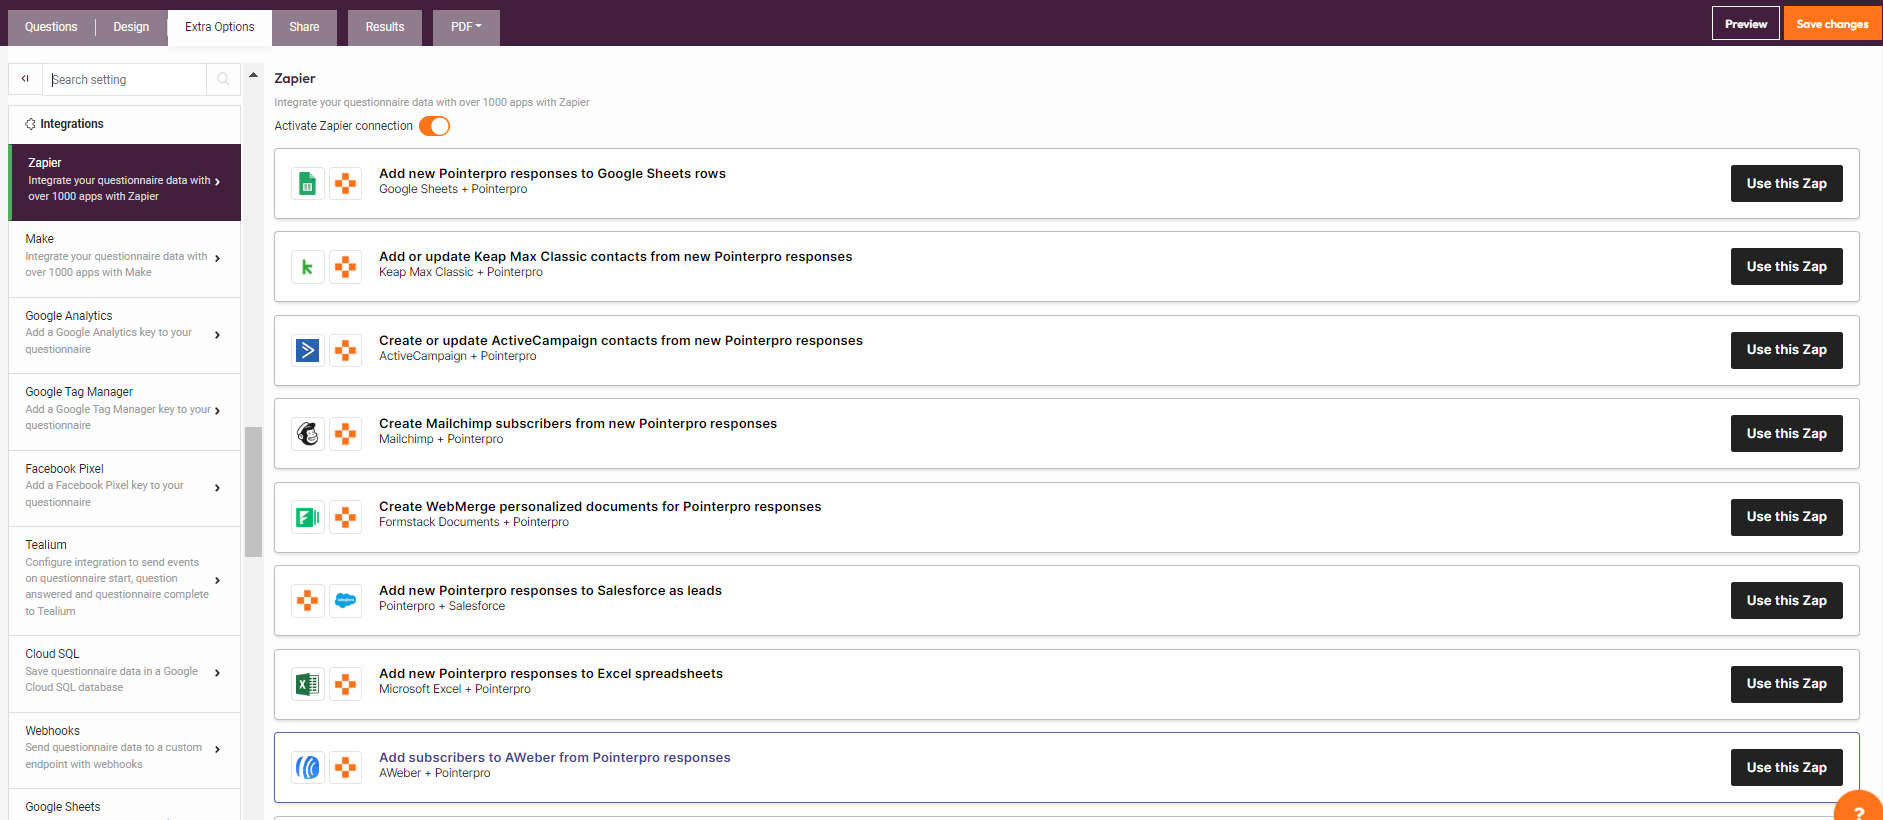
Task: Toggle the Activate Zapier connection switch
Action: 434,126
